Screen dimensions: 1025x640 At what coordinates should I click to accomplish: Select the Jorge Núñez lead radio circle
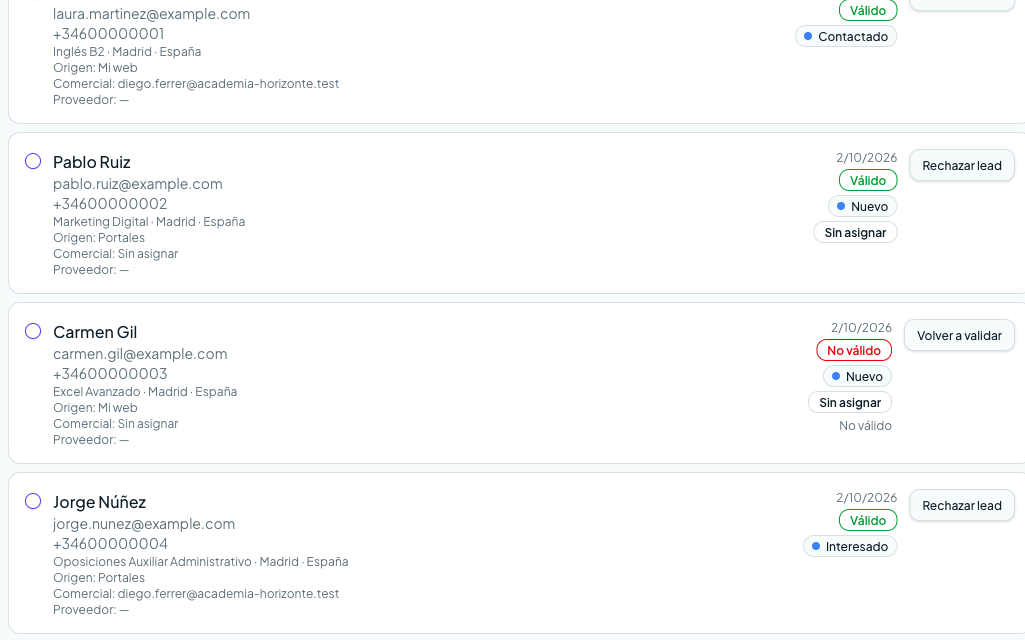33,501
